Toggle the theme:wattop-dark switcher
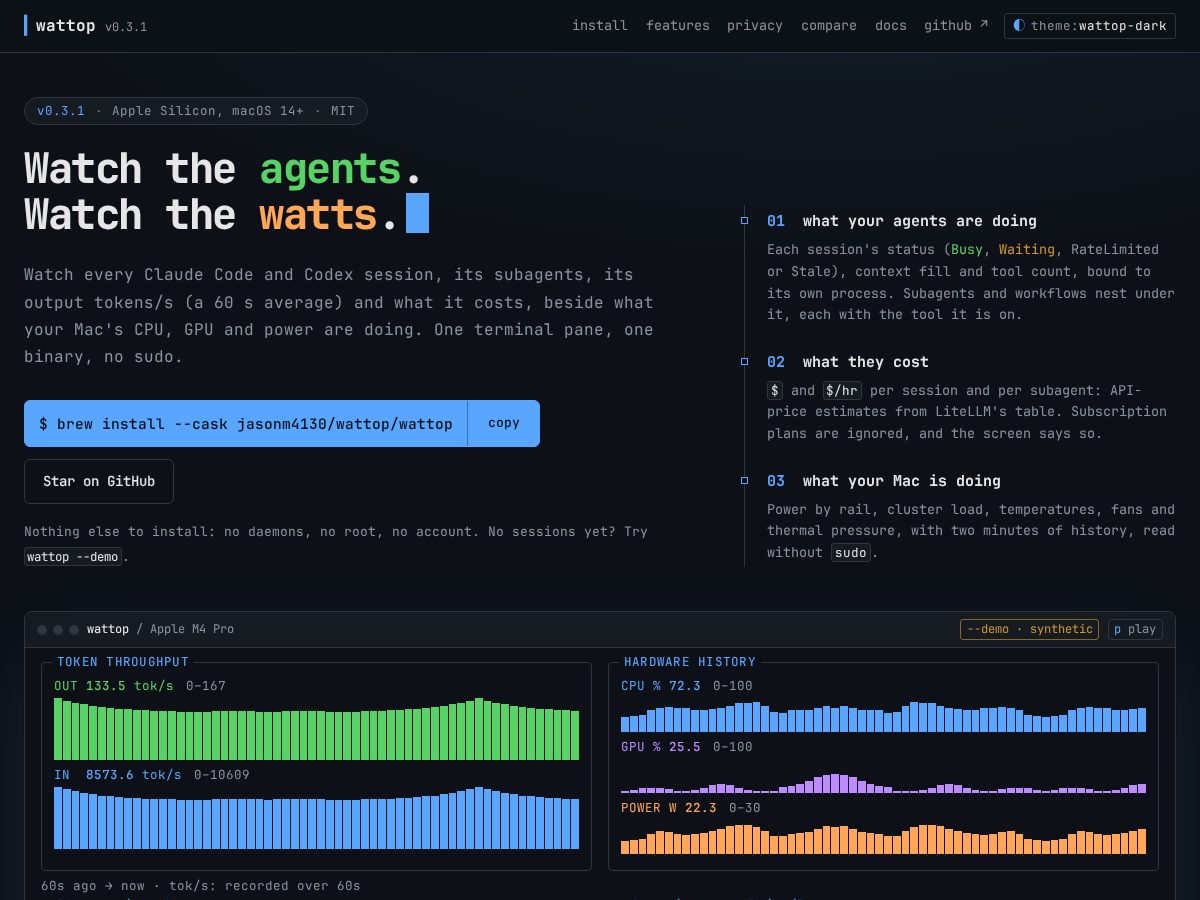The width and height of the screenshot is (1200, 900). coord(1090,26)
